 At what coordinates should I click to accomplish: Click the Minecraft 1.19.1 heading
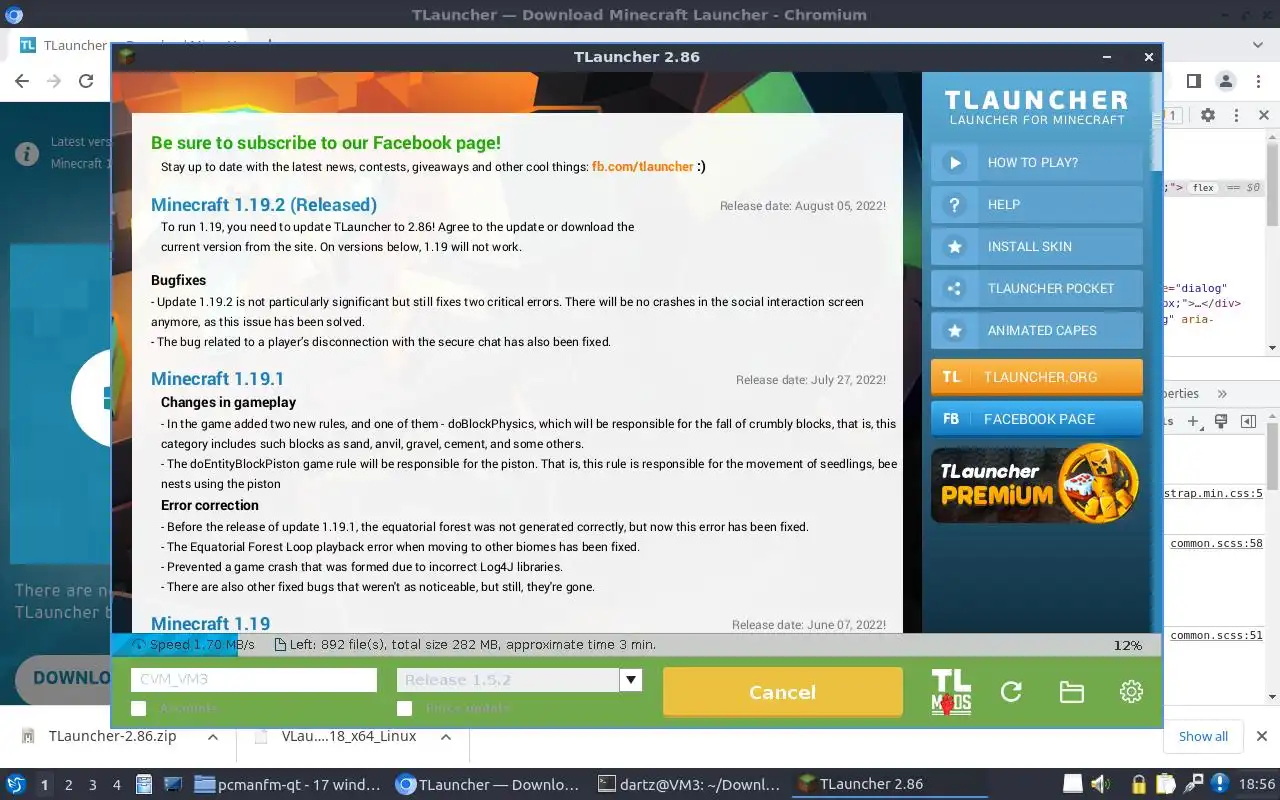(218, 379)
